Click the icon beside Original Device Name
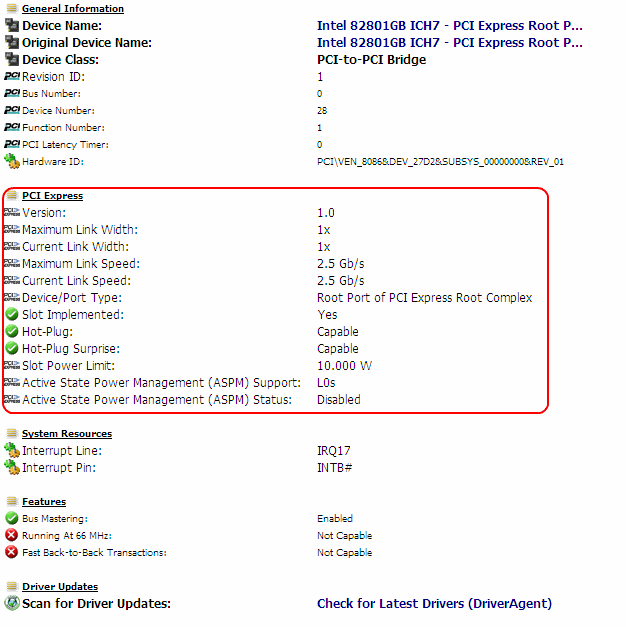Screen dimensions: 626x627 click(x=12, y=42)
